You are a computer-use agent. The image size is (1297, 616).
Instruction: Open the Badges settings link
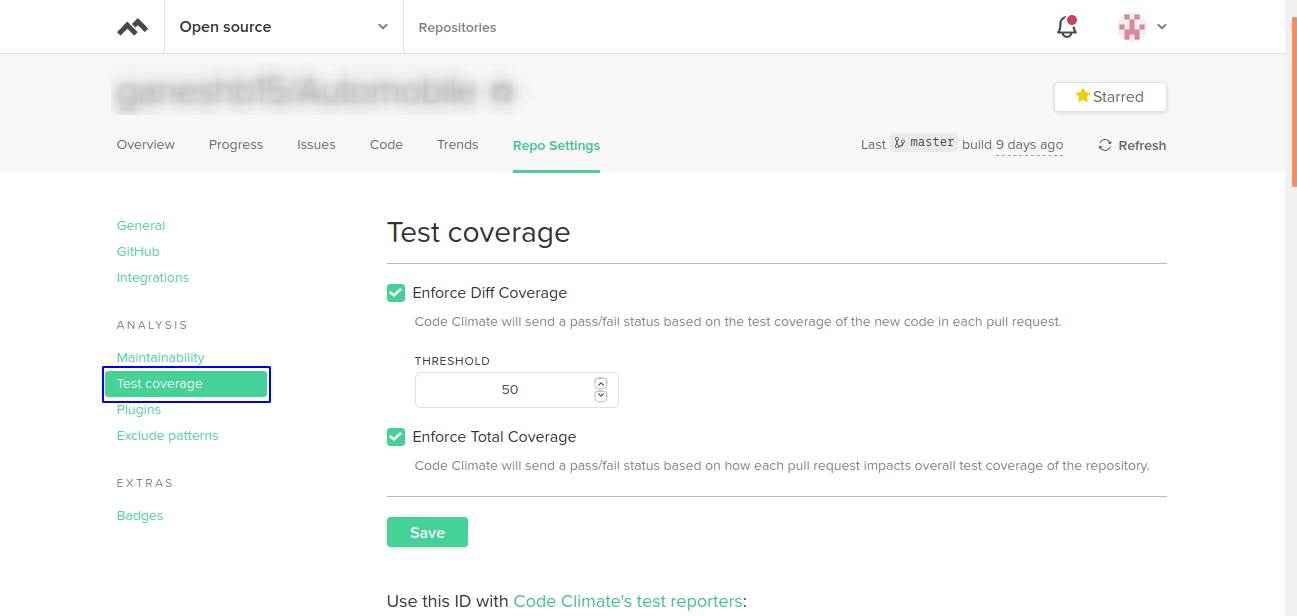pyautogui.click(x=140, y=516)
